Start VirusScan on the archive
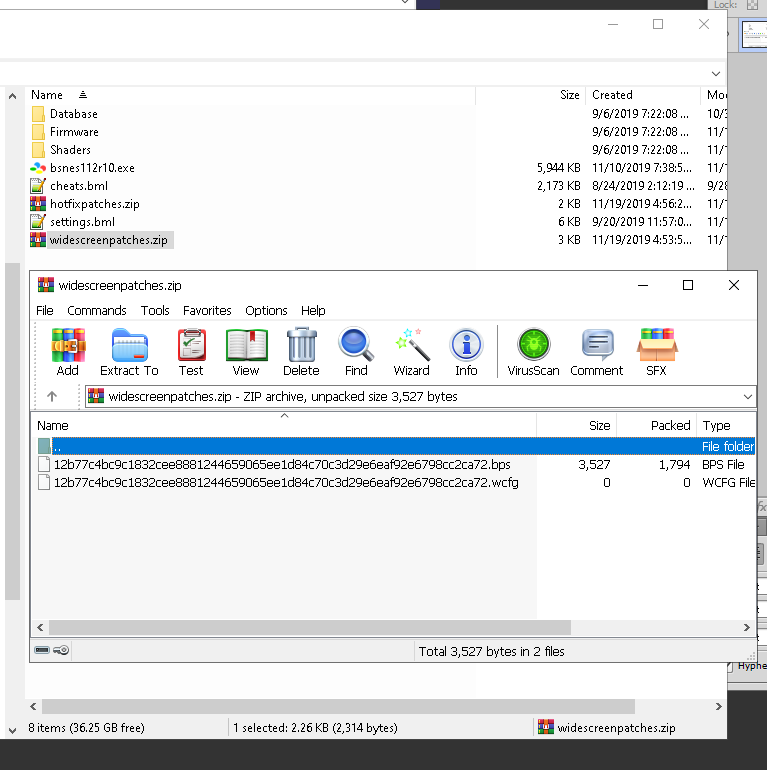The image size is (767, 770). pos(534,344)
